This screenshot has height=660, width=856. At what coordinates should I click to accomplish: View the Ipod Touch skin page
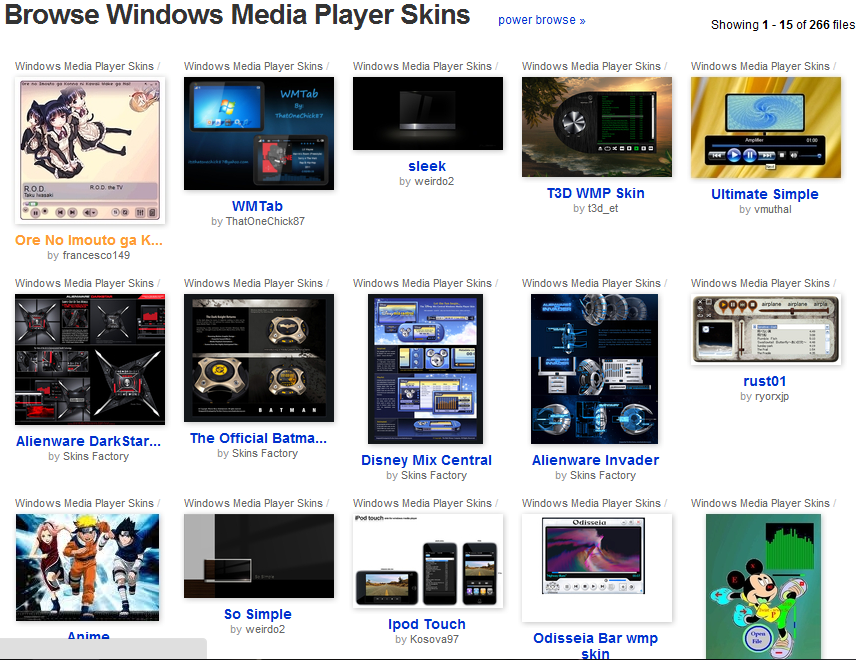[426, 624]
